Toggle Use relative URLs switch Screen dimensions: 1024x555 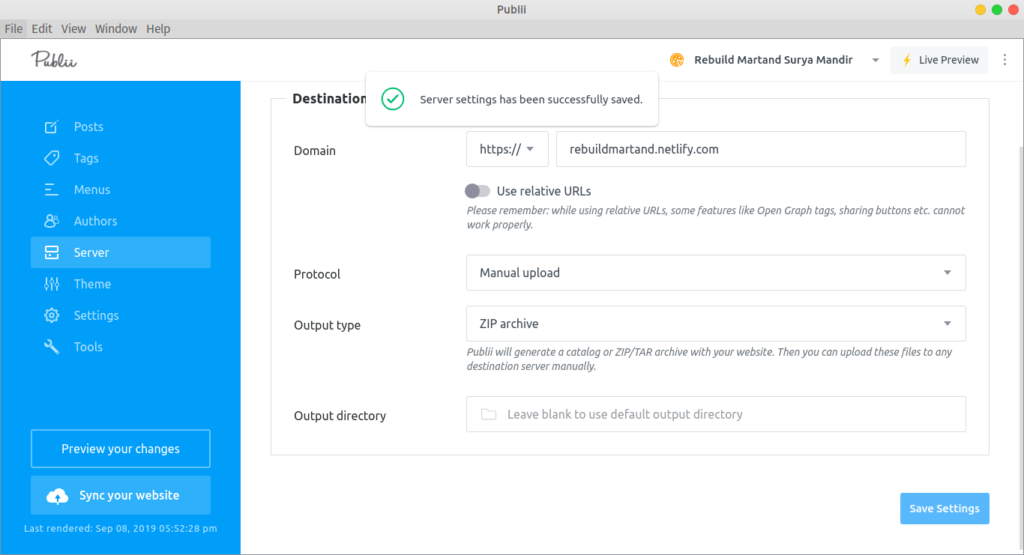[477, 191]
